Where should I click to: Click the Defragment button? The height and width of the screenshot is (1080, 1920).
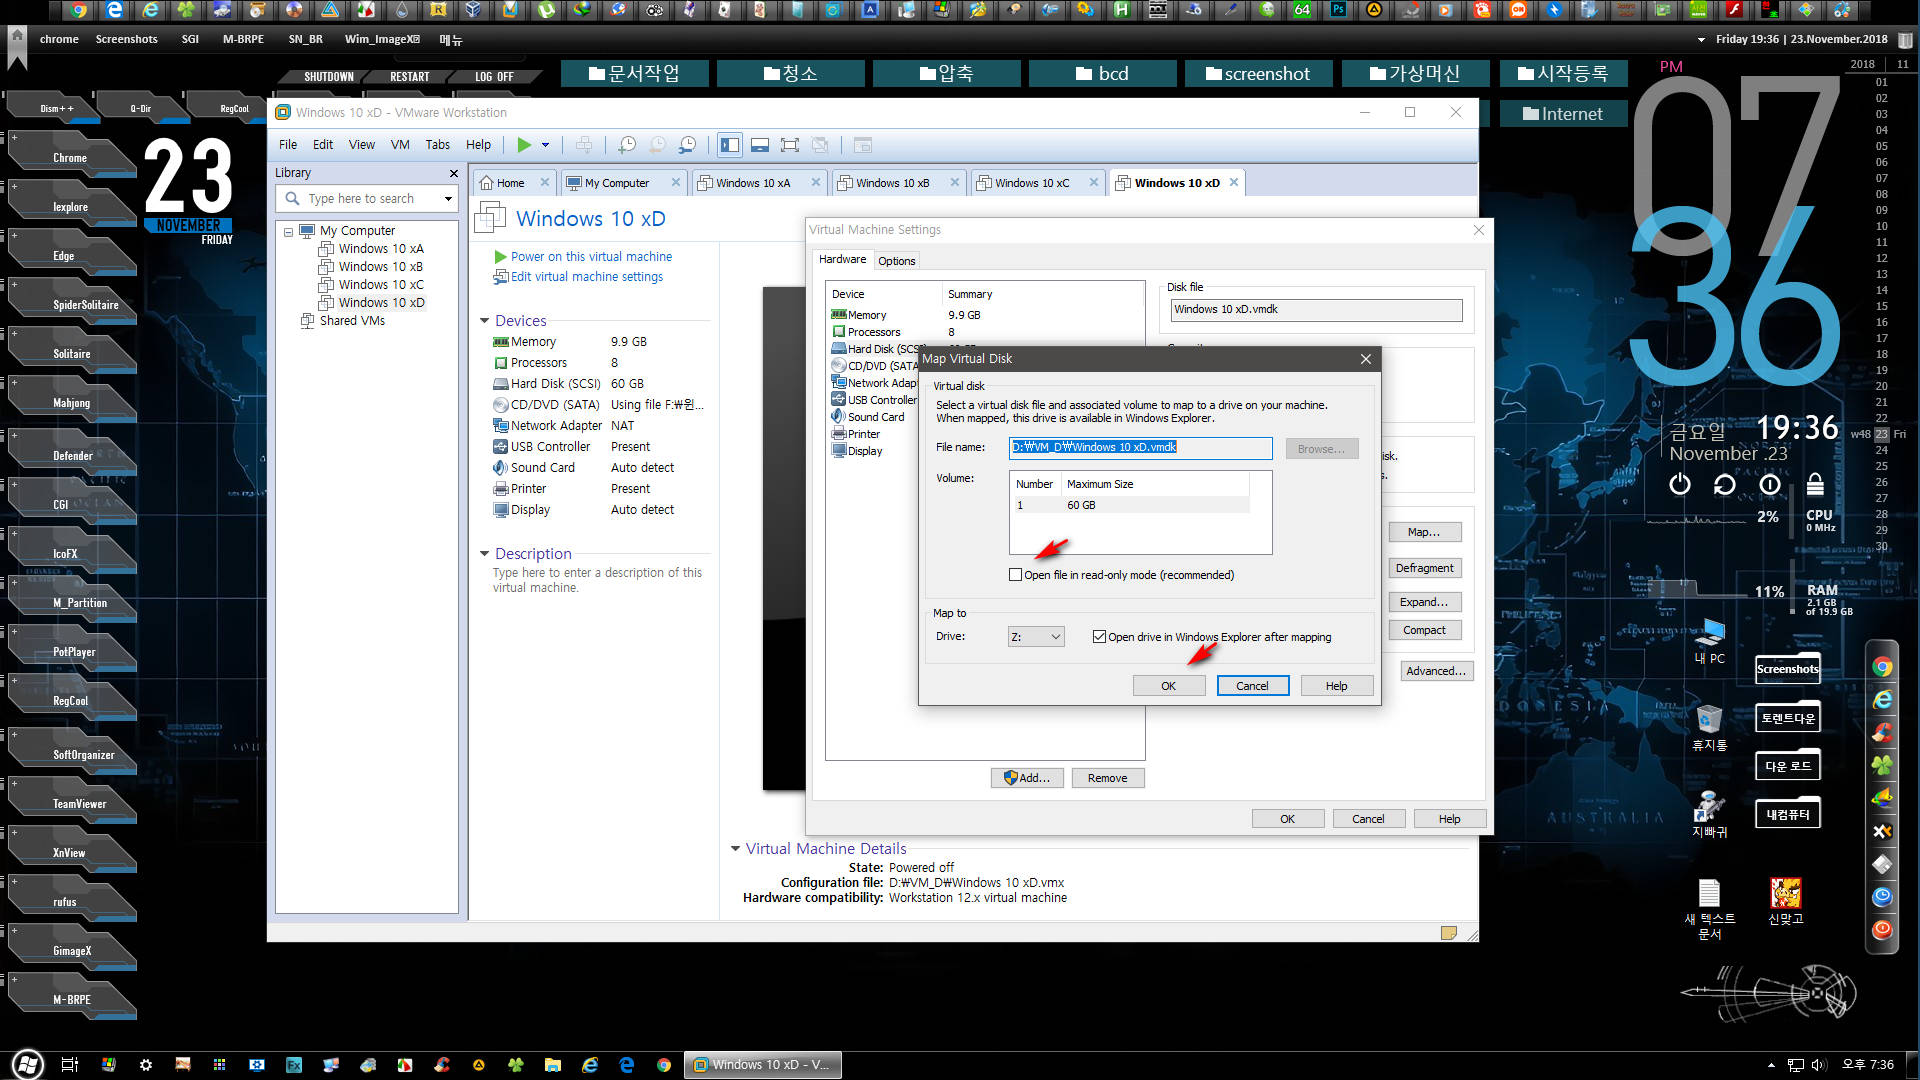click(x=1424, y=568)
